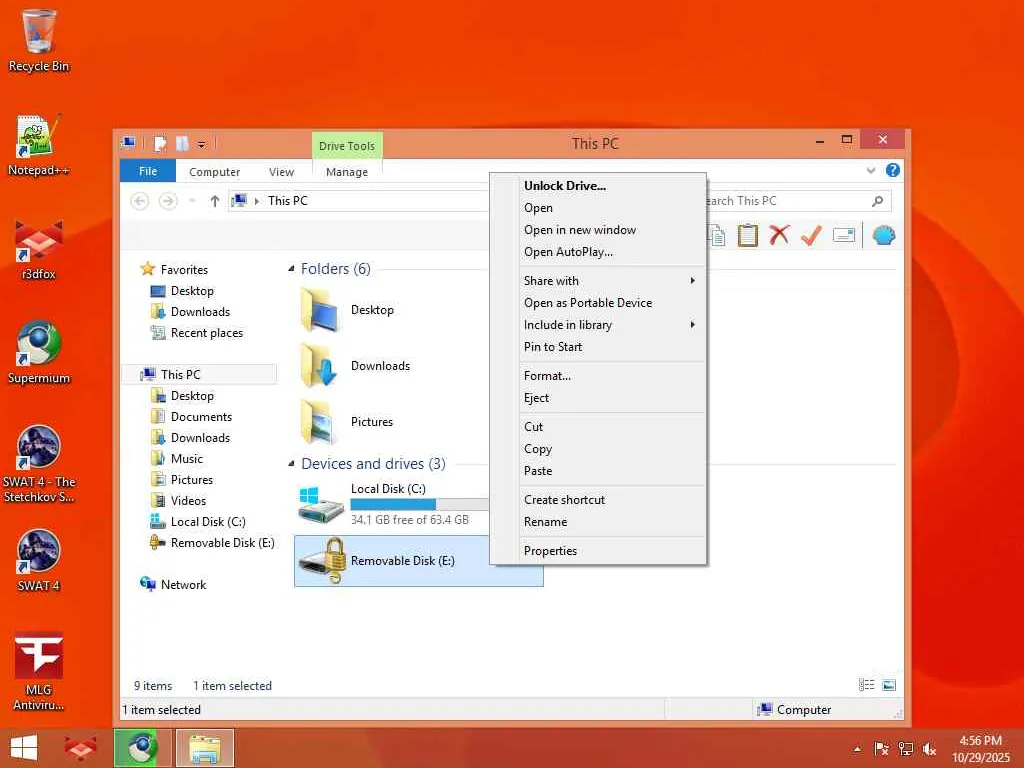The height and width of the screenshot is (768, 1024).
Task: Open the File ribbon tab
Action: pos(148,171)
